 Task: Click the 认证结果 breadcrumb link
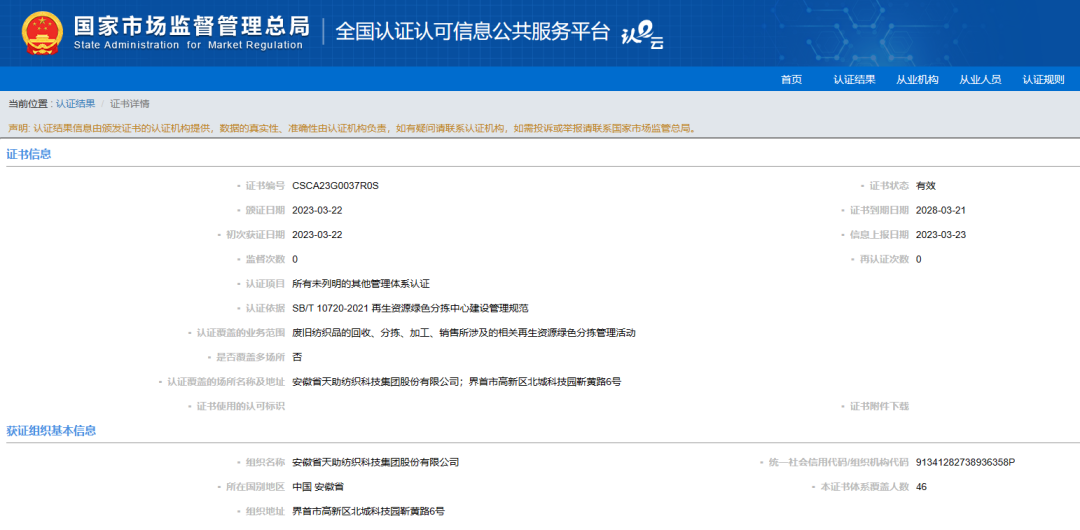[76, 104]
